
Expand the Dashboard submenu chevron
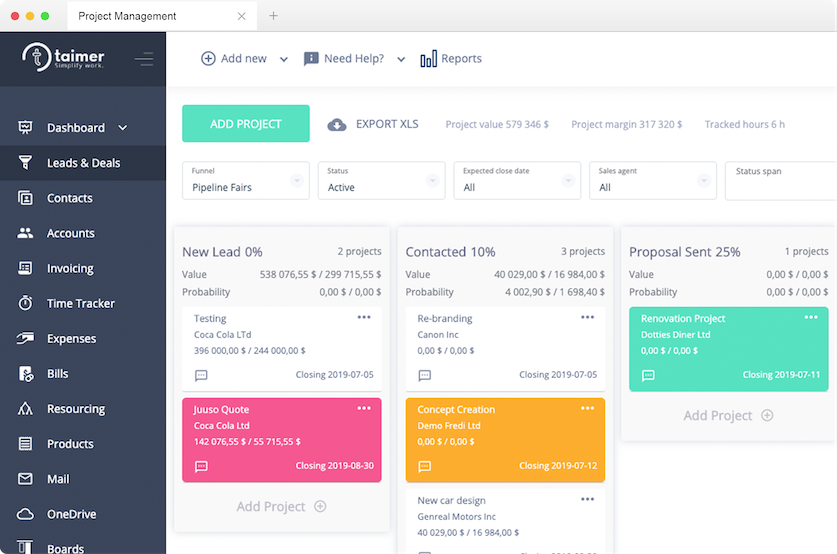pos(123,128)
